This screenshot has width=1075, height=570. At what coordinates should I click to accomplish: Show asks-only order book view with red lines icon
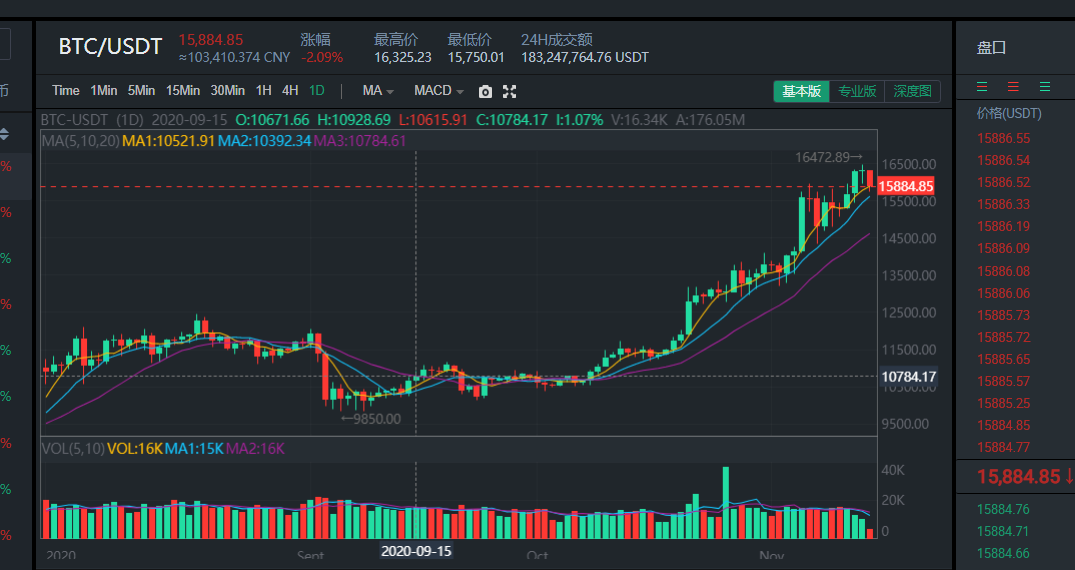point(1013,86)
